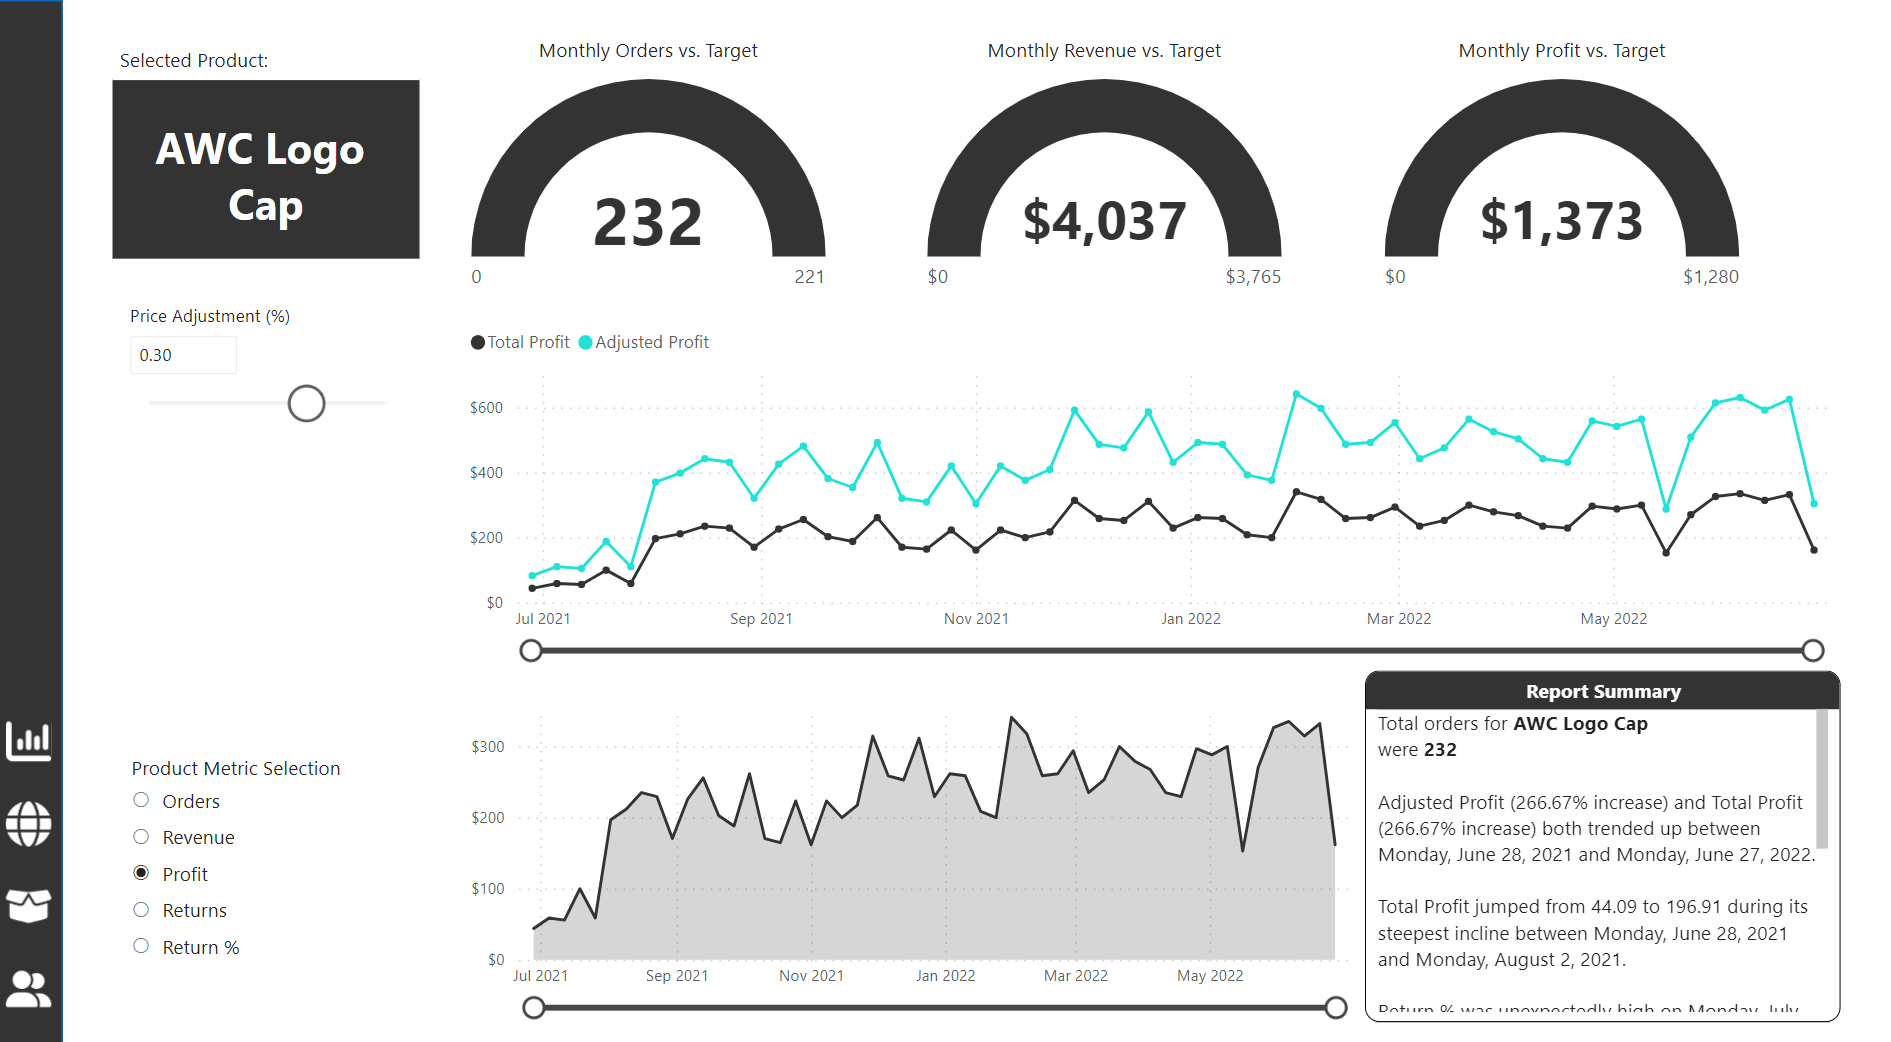
Task: Select the Returns metric radio button
Action: (x=141, y=910)
